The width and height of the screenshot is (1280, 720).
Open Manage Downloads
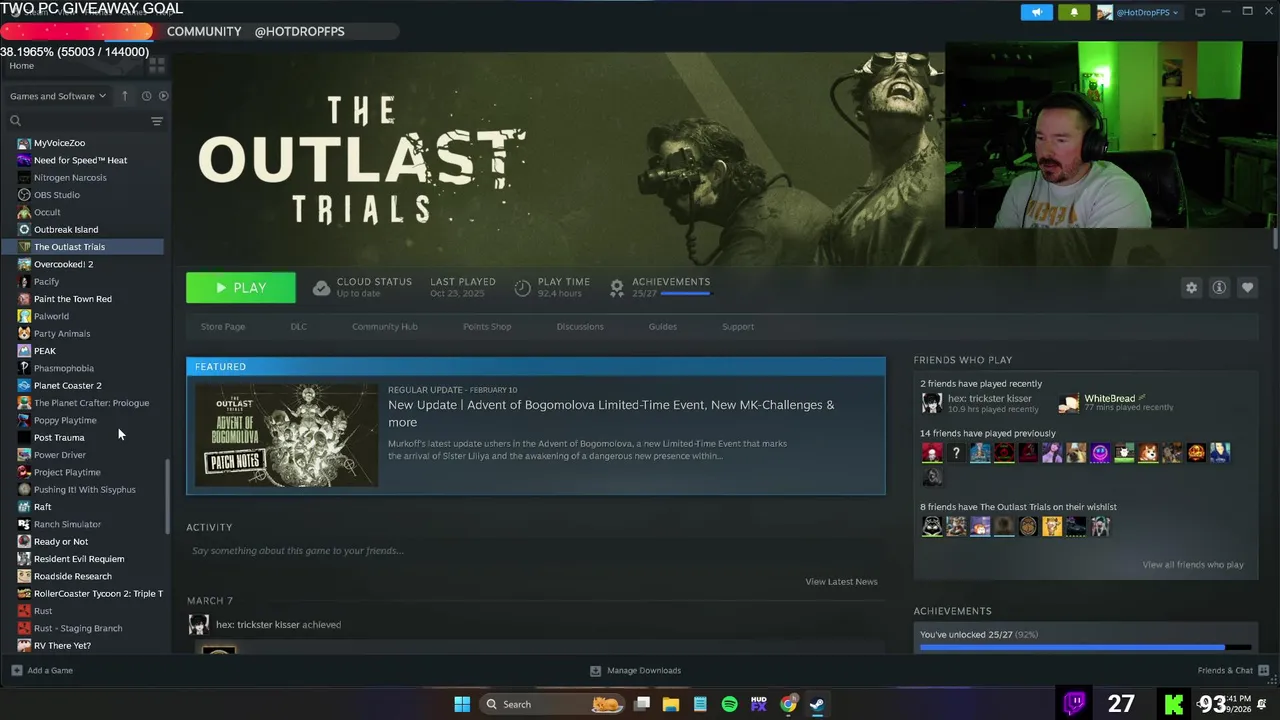(x=636, y=670)
